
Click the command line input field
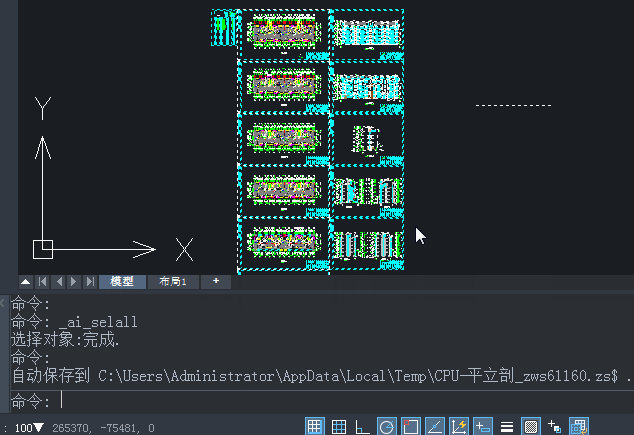pyautogui.click(x=321, y=401)
